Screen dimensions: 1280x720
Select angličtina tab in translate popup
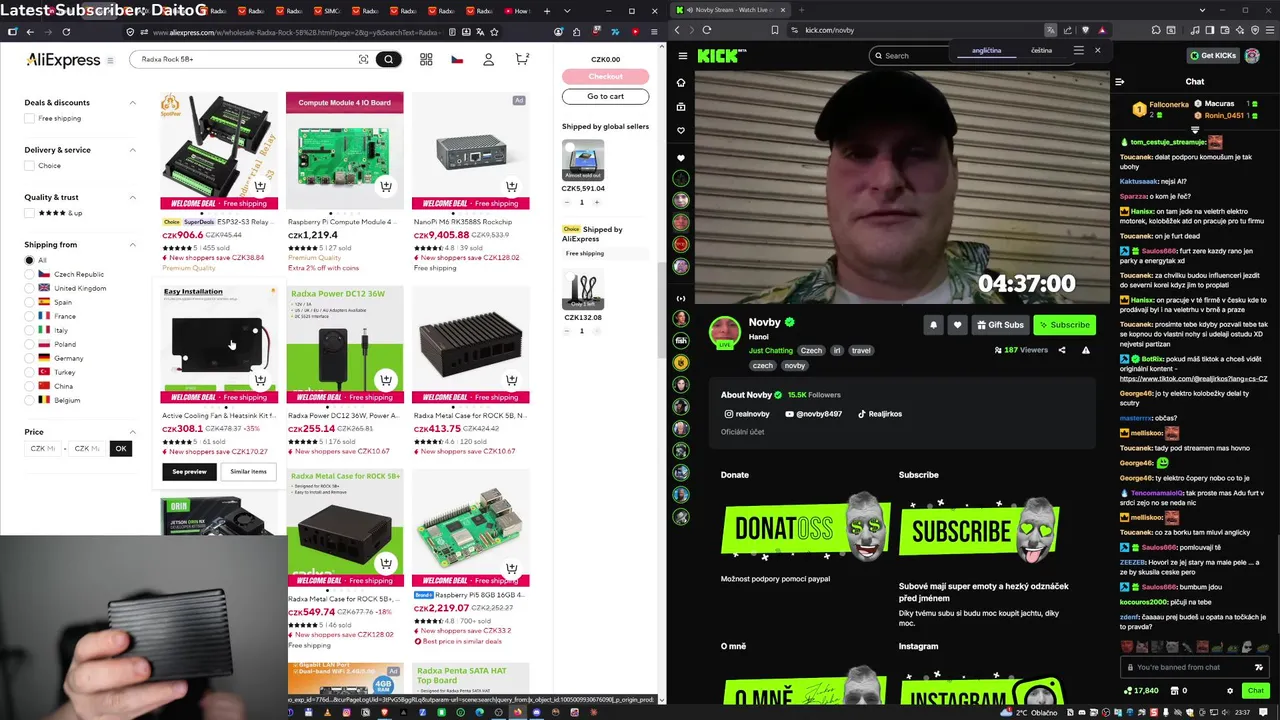pos(986,50)
